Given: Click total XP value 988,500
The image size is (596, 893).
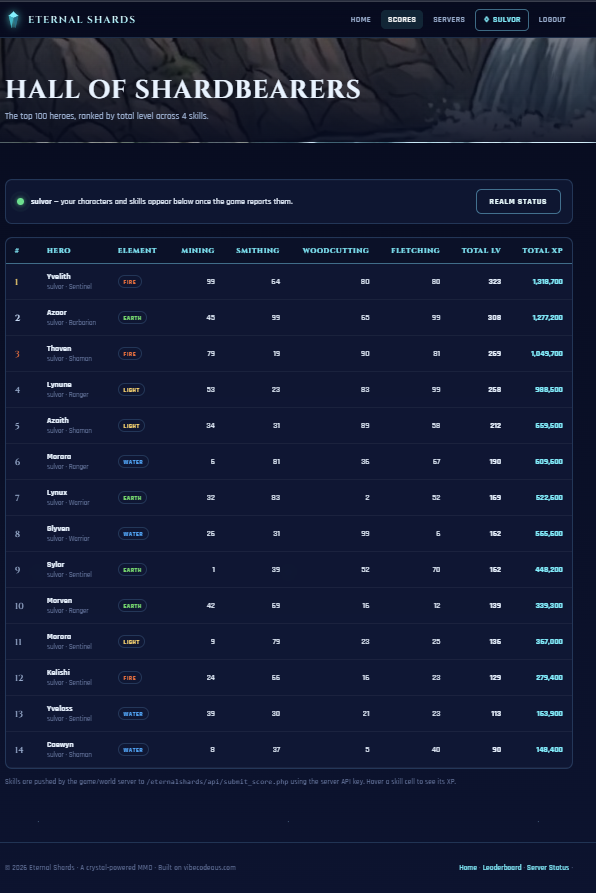Looking at the screenshot, I should tap(549, 390).
